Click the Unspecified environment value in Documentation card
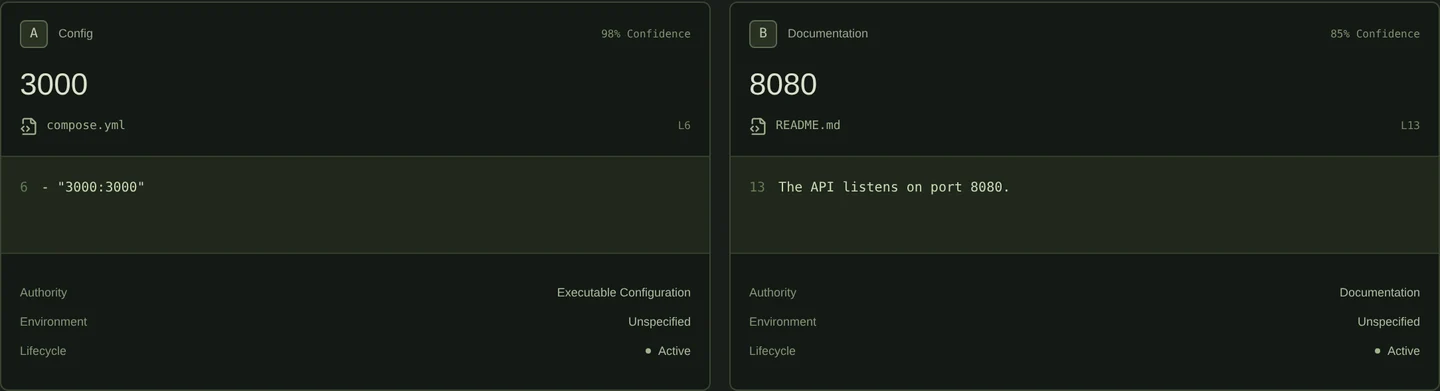Screen dimensions: 1440x391 click(1389, 322)
